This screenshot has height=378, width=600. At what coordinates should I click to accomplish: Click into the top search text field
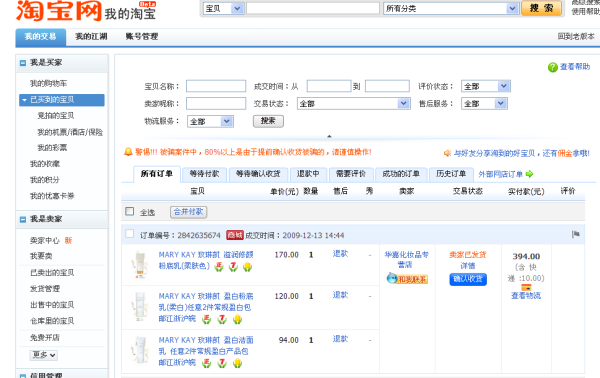pyautogui.click(x=313, y=8)
